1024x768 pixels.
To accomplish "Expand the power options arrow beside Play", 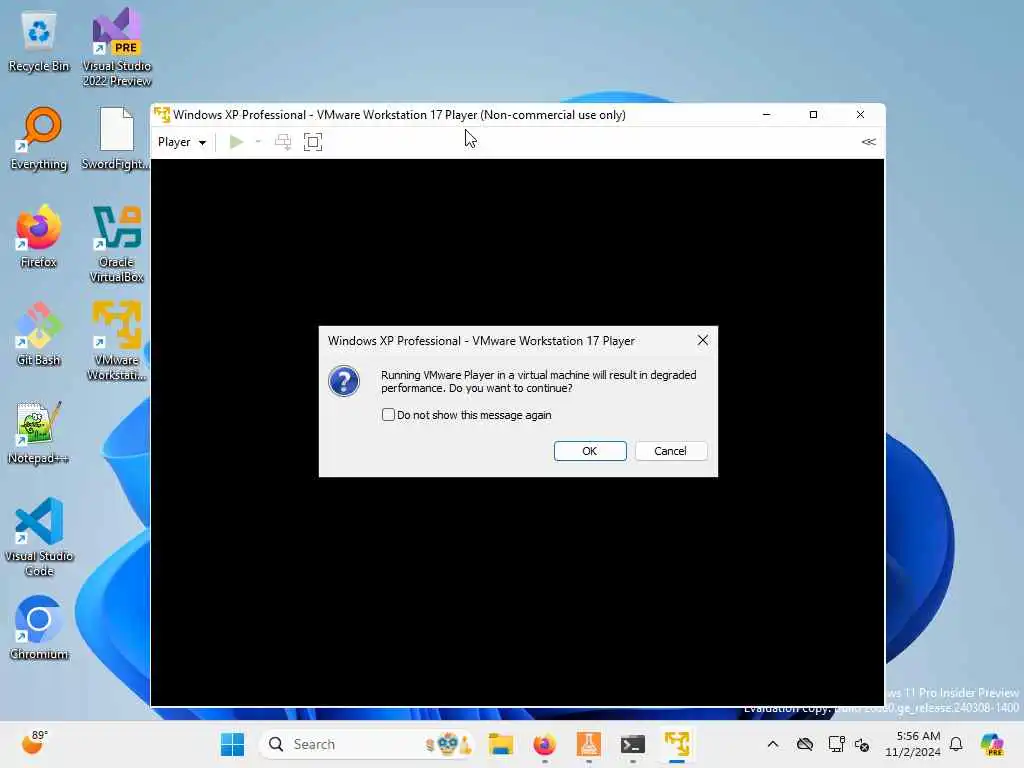I will 258,142.
